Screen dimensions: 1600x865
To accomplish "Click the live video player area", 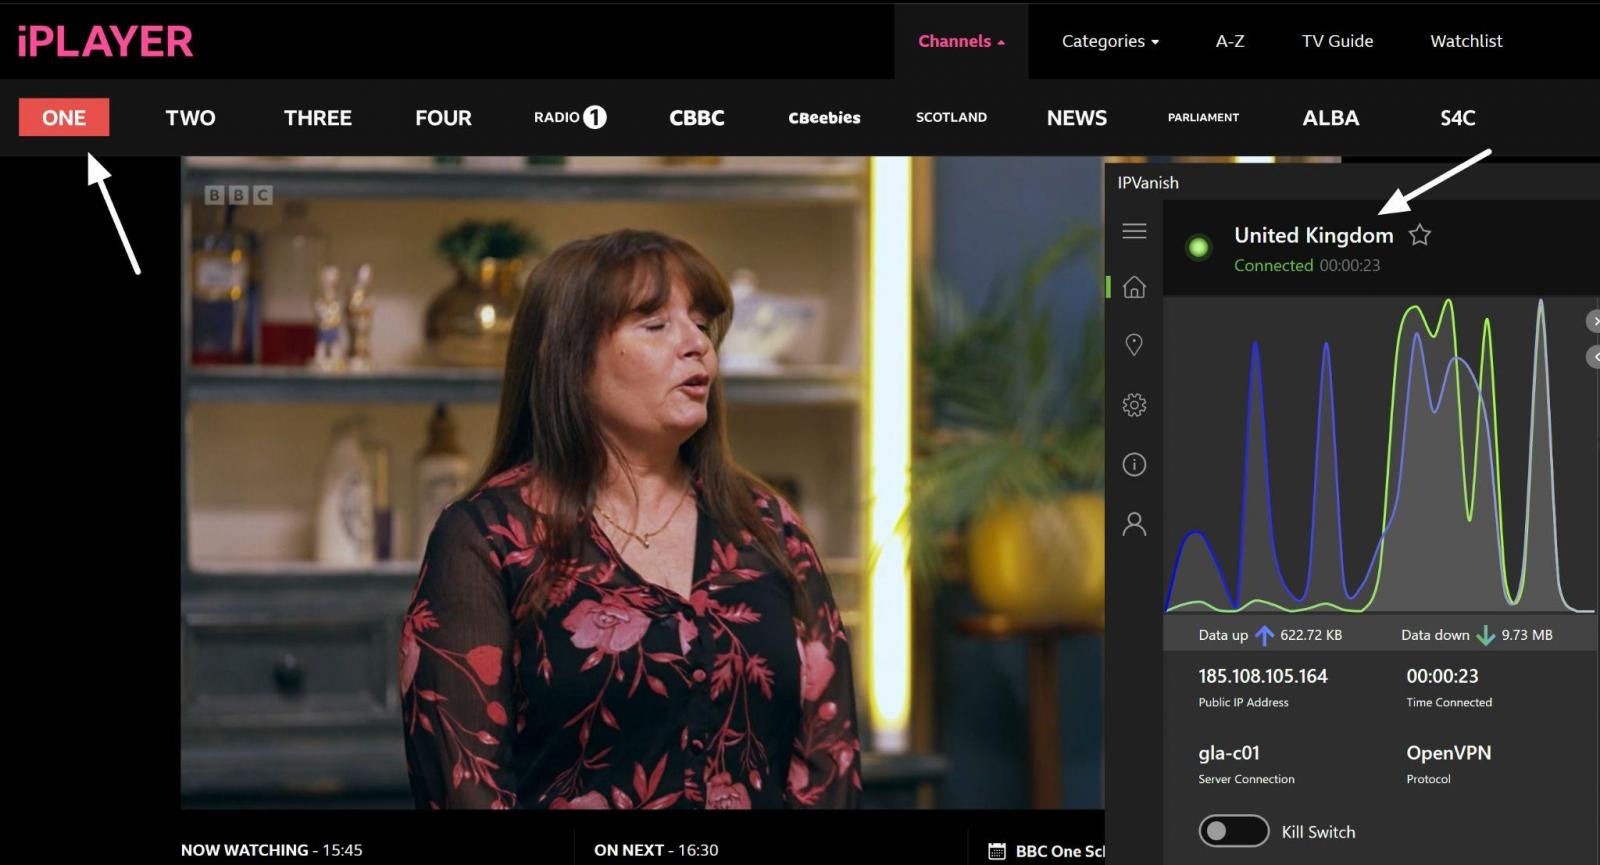I will tap(640, 480).
